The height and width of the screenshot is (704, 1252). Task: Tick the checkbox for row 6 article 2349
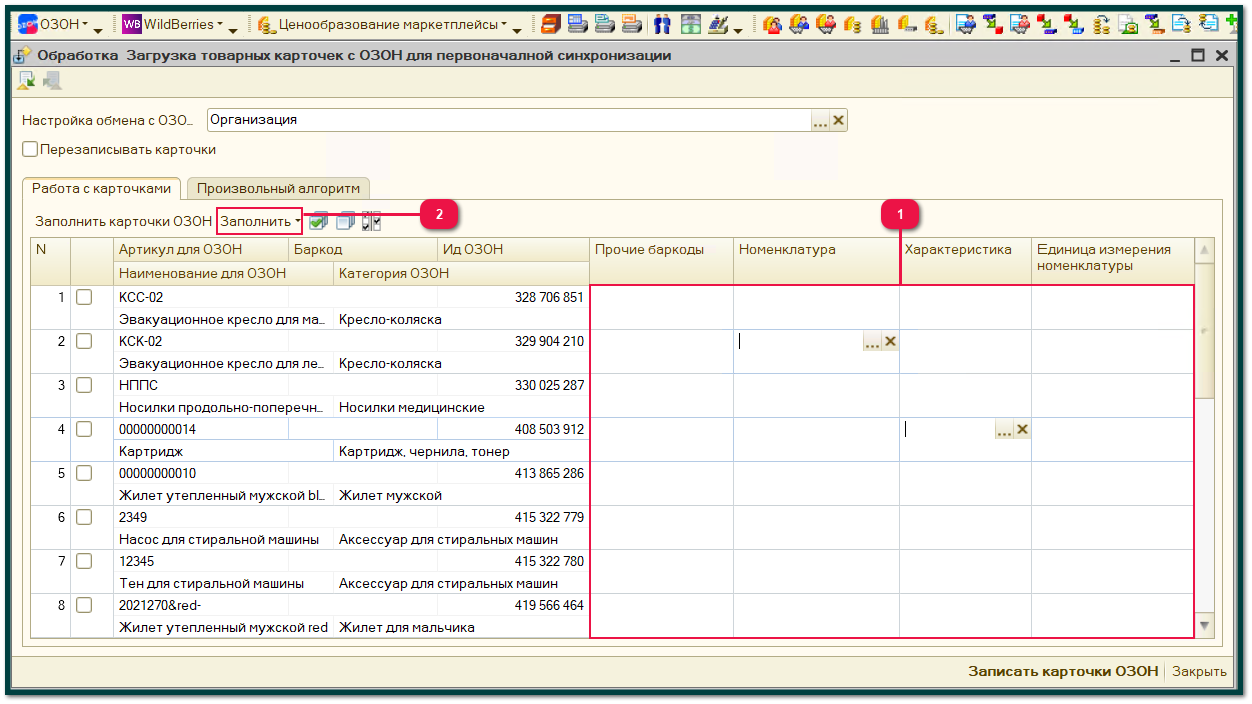click(84, 517)
